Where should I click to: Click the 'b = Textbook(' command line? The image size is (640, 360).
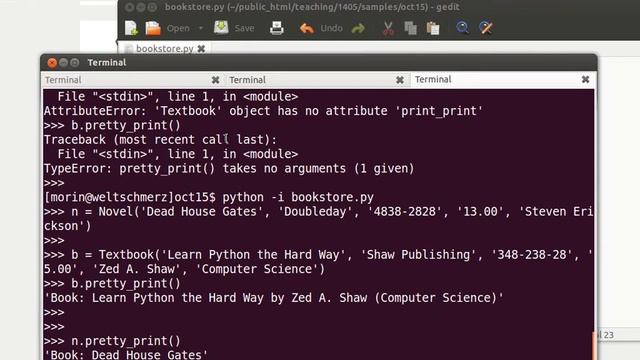tap(318, 262)
